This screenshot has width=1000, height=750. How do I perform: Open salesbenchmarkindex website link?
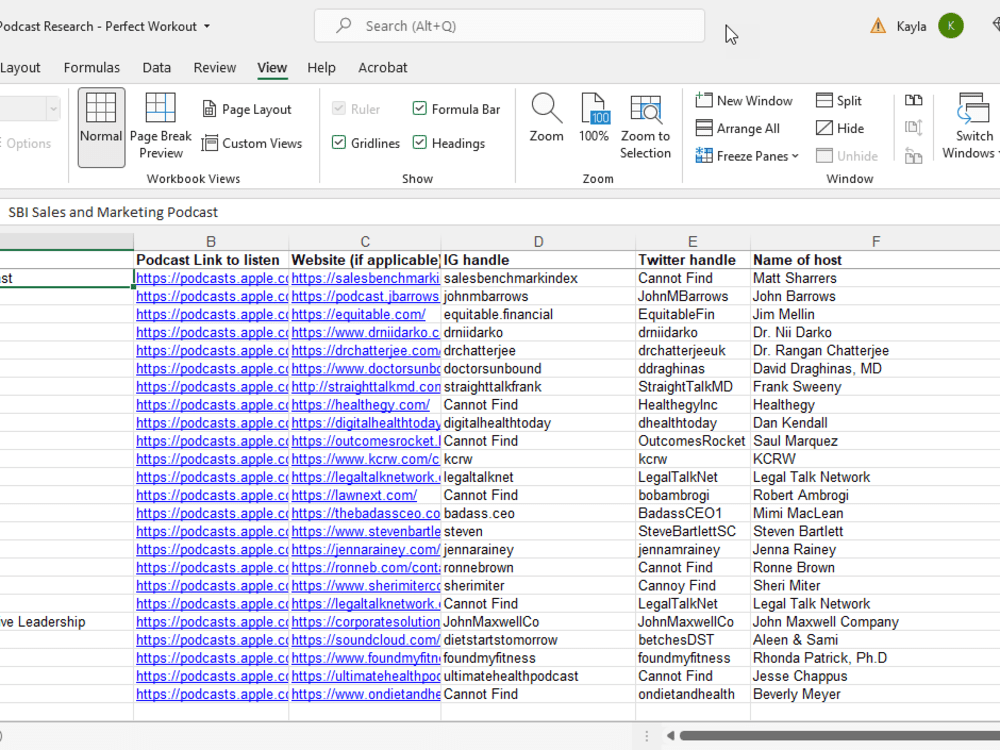[365, 278]
